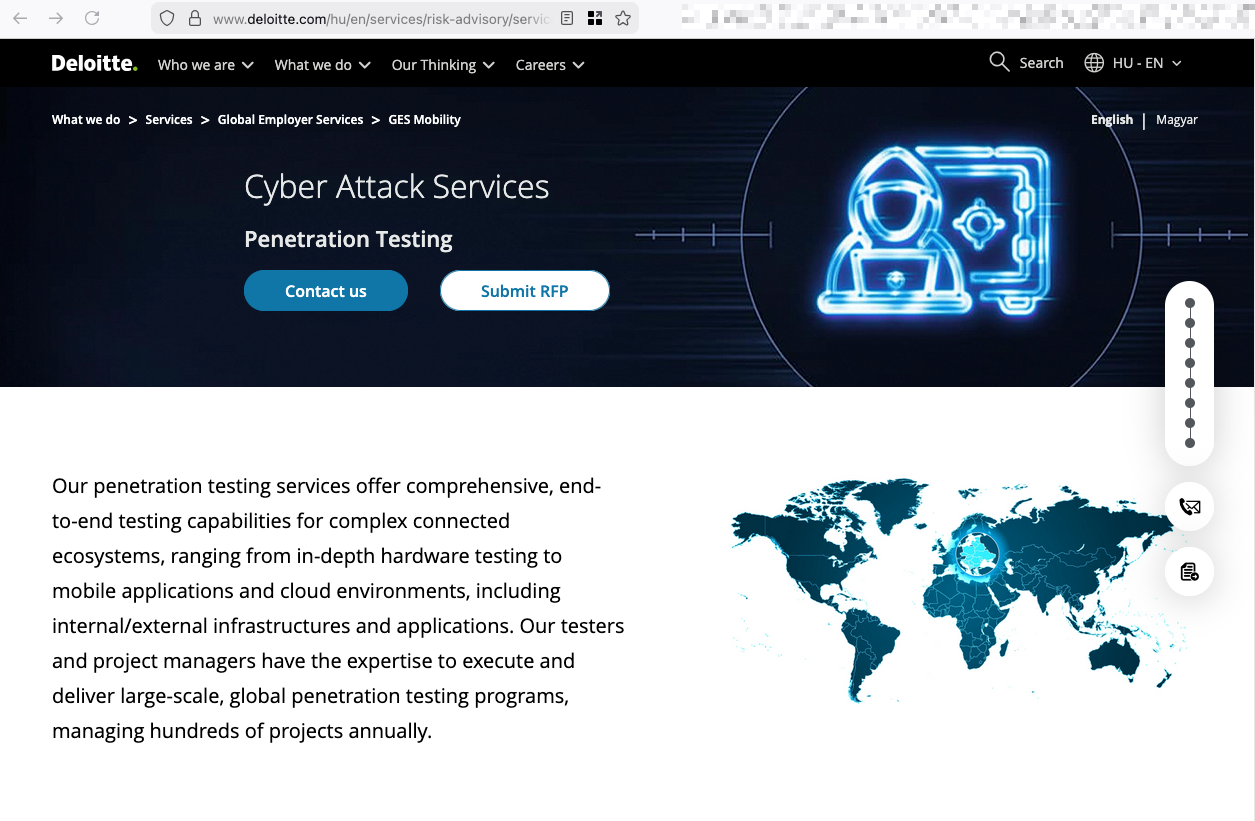Jump to section via the topmost side-navigation dot
1255x821 pixels.
click(x=1190, y=303)
